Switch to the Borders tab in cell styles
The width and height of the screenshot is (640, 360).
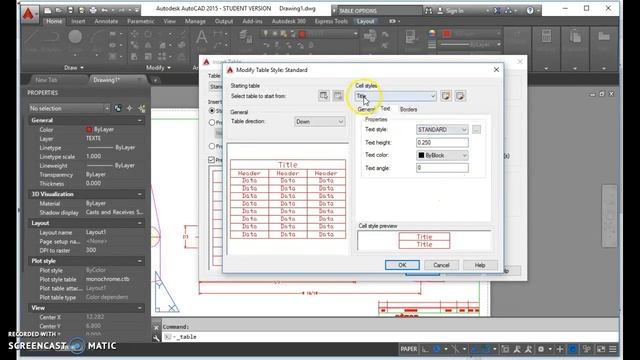[409, 109]
